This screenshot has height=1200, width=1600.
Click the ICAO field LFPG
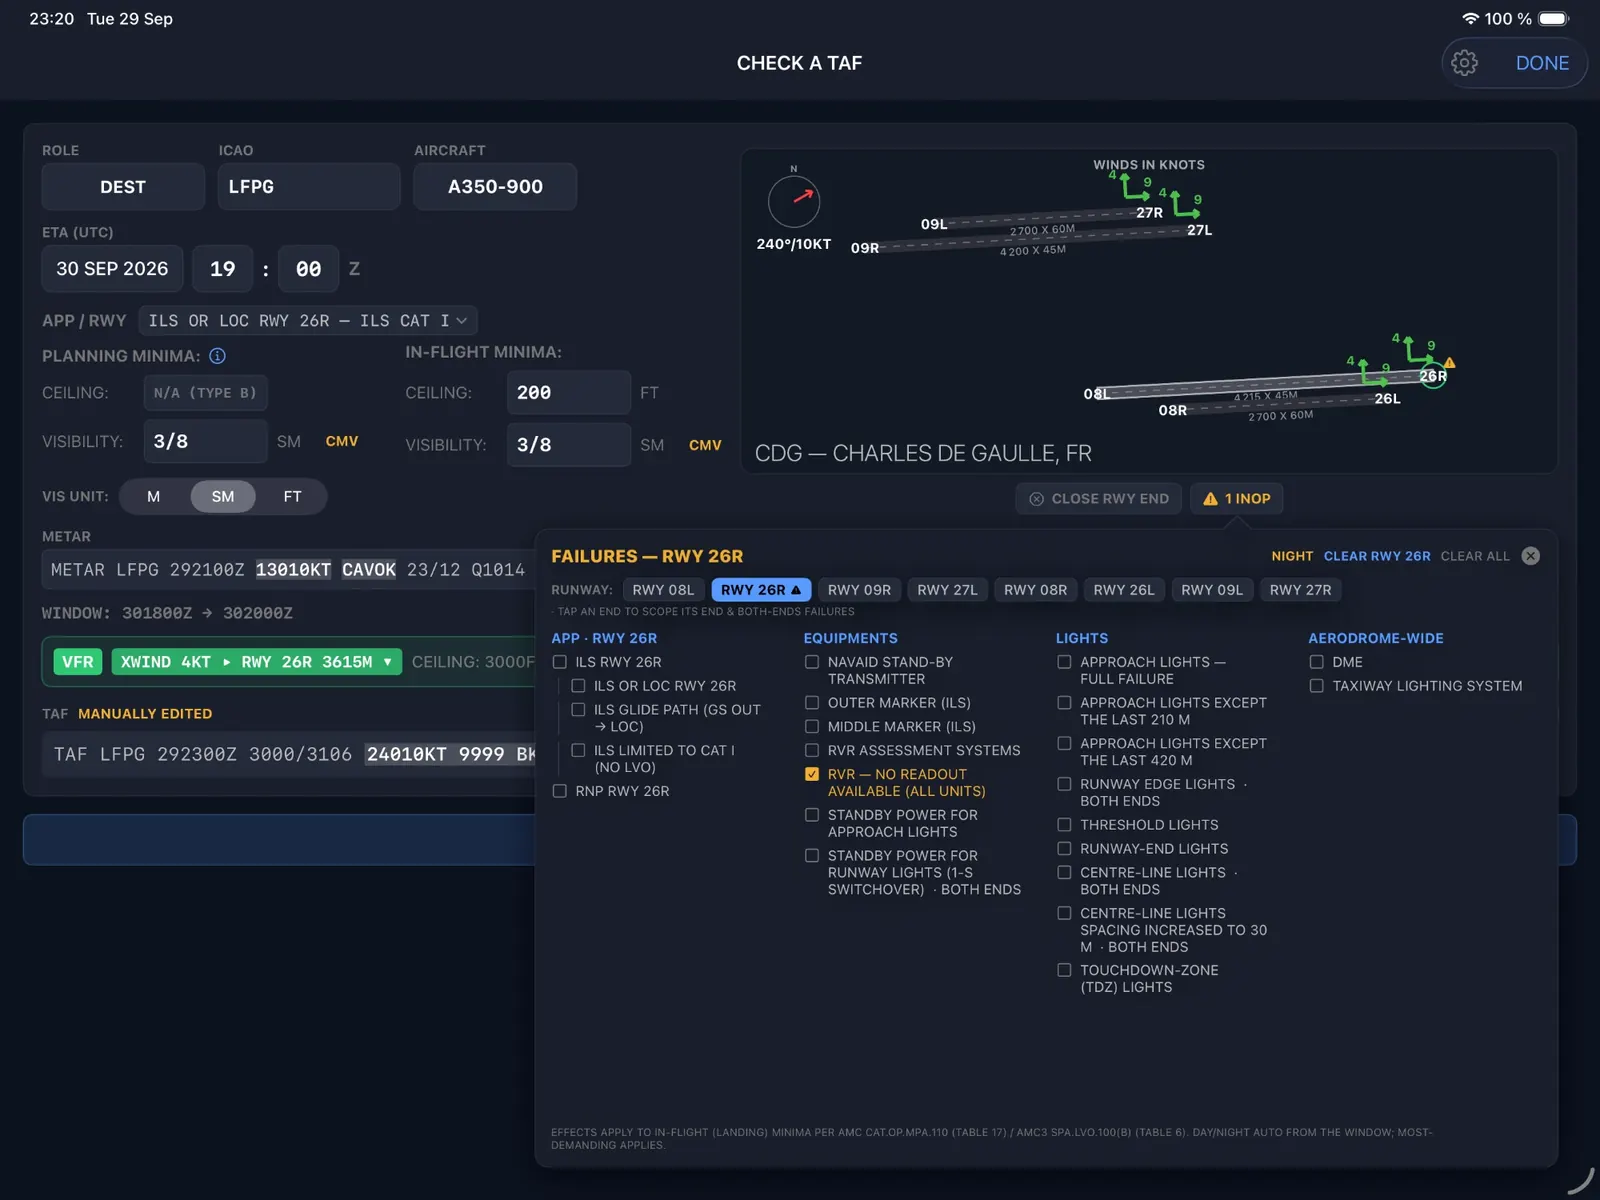coord(309,187)
